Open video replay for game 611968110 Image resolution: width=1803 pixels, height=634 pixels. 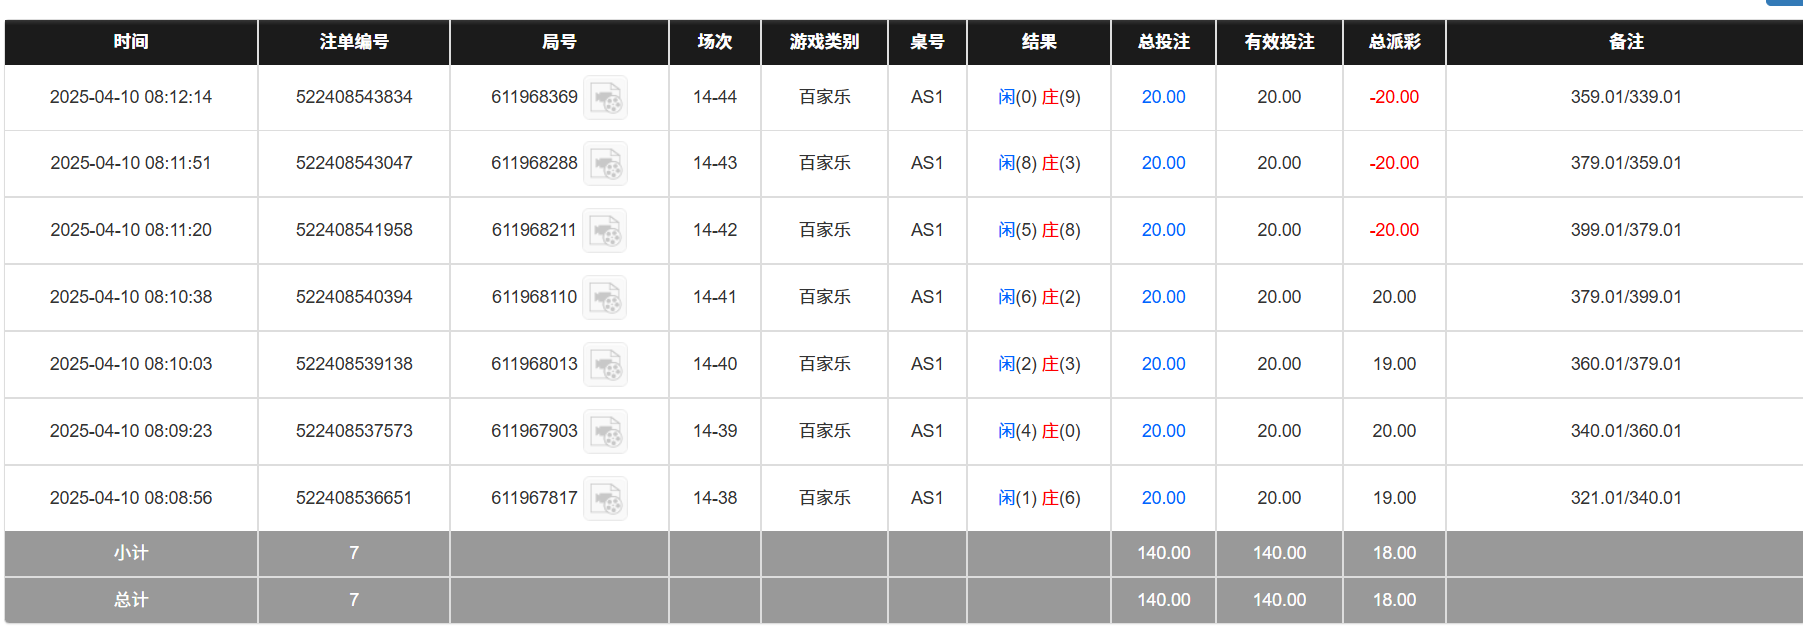tap(606, 297)
